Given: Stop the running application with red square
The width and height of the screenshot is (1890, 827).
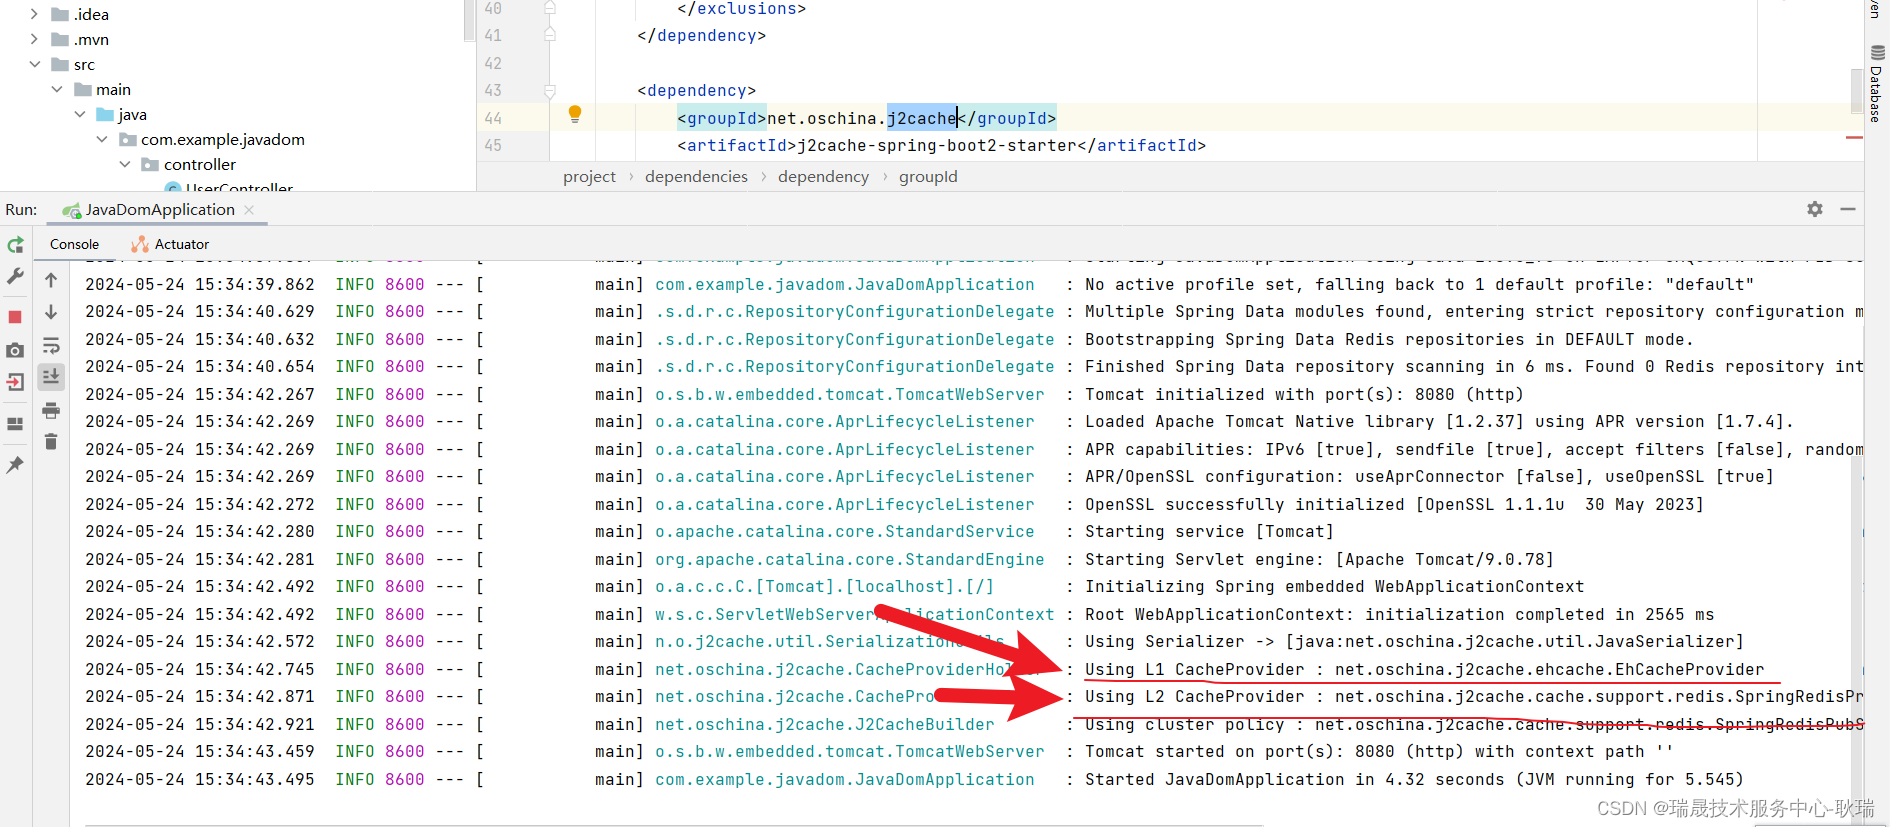Looking at the screenshot, I should [15, 317].
